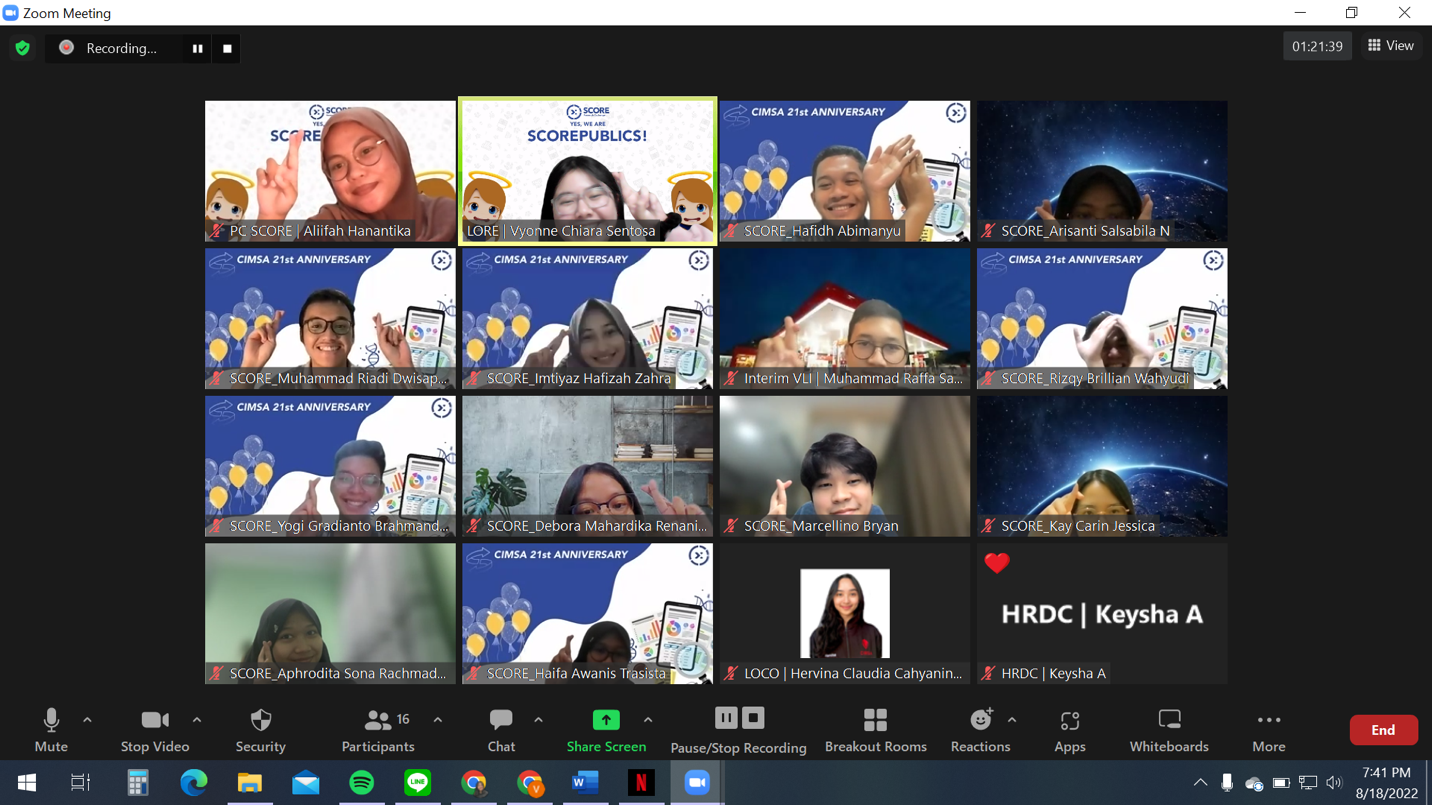Select Interim VLI Muhammad Raffa video tile
1432x805 pixels.
point(845,318)
